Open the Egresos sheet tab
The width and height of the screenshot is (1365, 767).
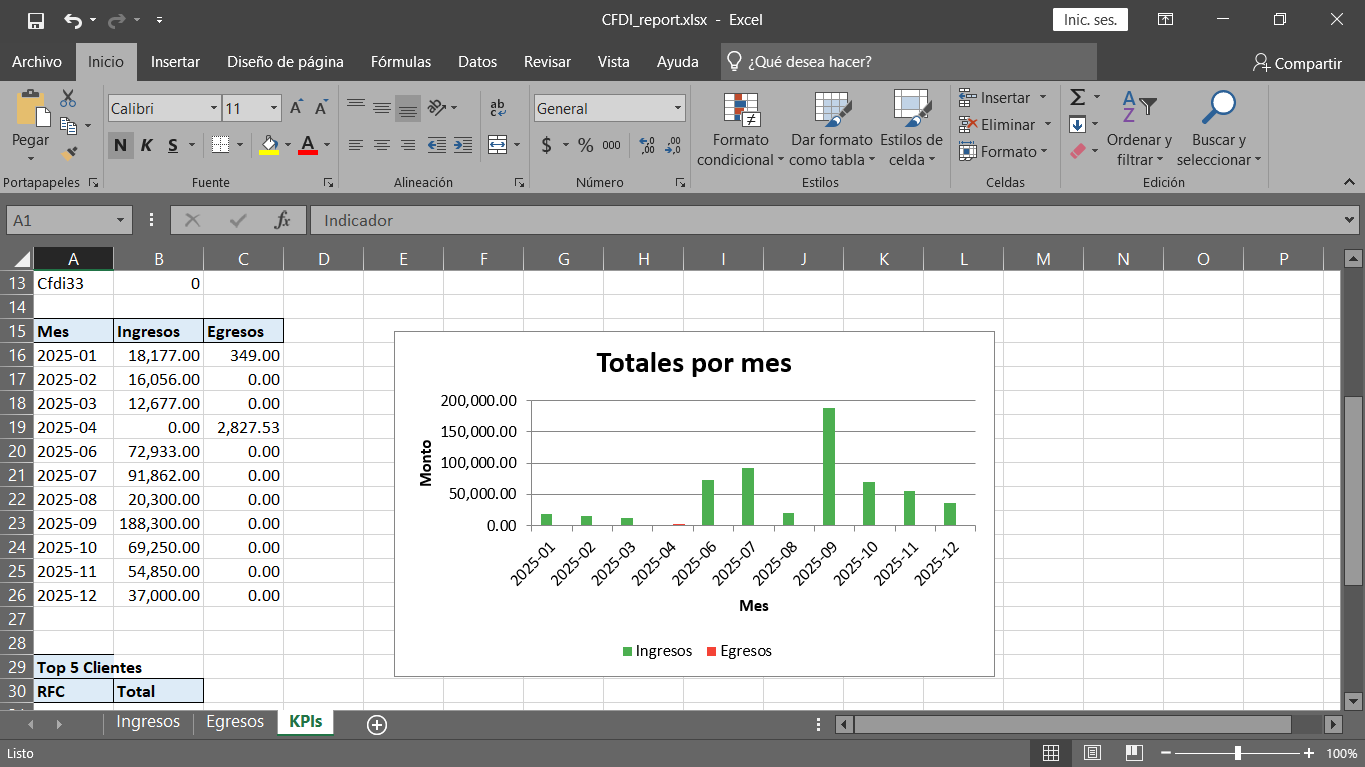[234, 720]
